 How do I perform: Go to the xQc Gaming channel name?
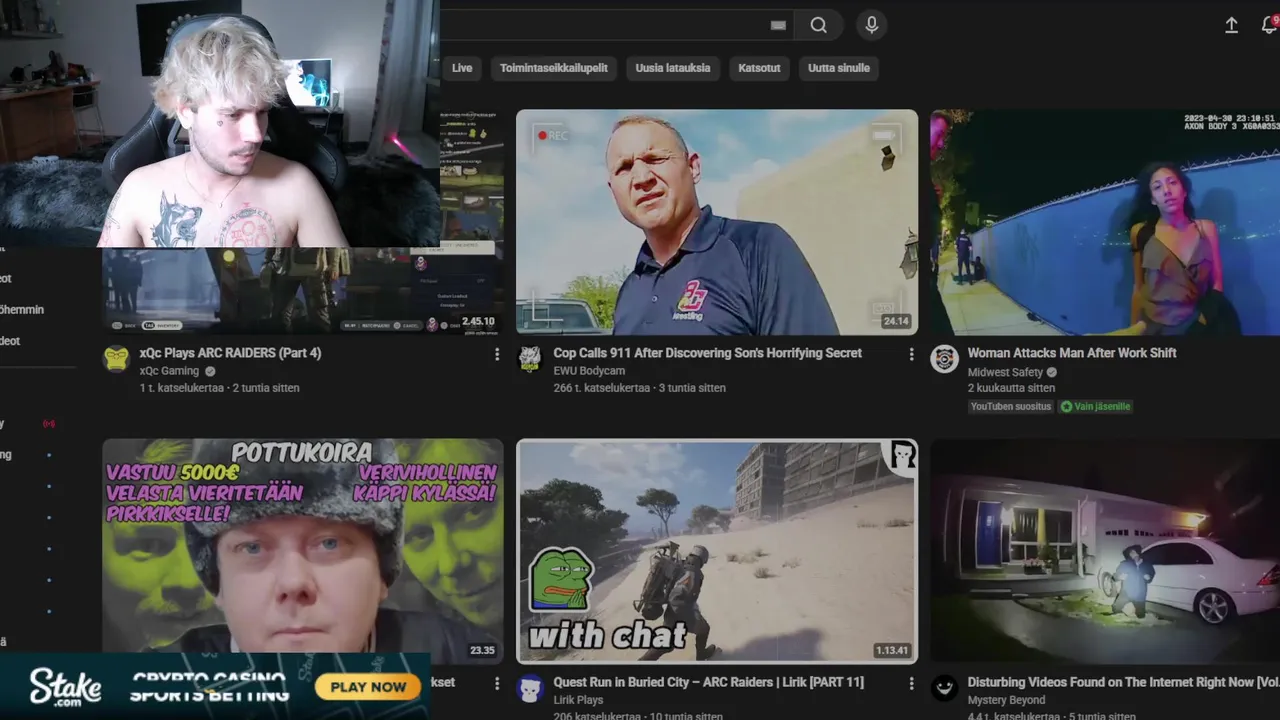pos(170,371)
